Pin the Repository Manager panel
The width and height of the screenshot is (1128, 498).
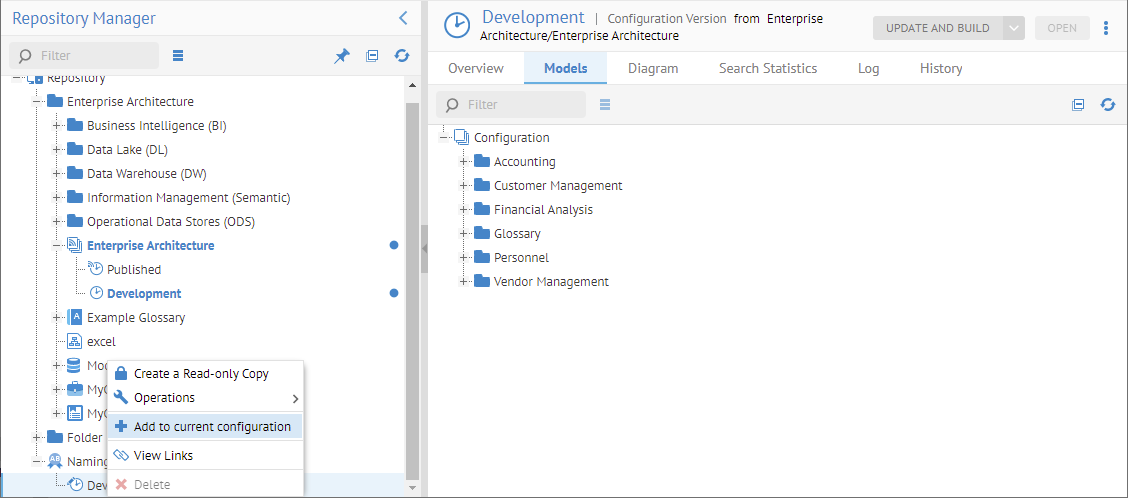[342, 56]
